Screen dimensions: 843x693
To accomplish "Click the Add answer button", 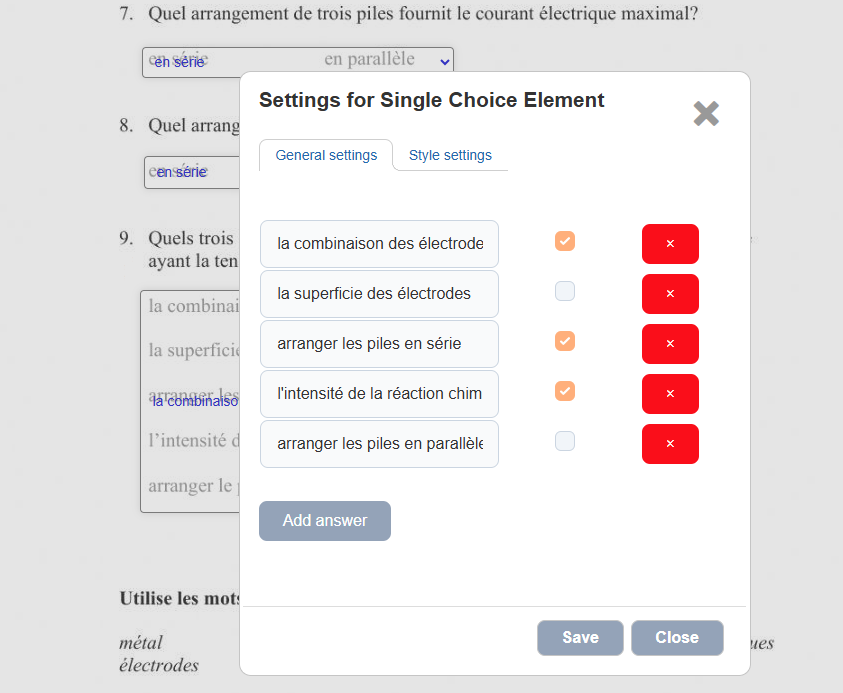I will tap(325, 521).
